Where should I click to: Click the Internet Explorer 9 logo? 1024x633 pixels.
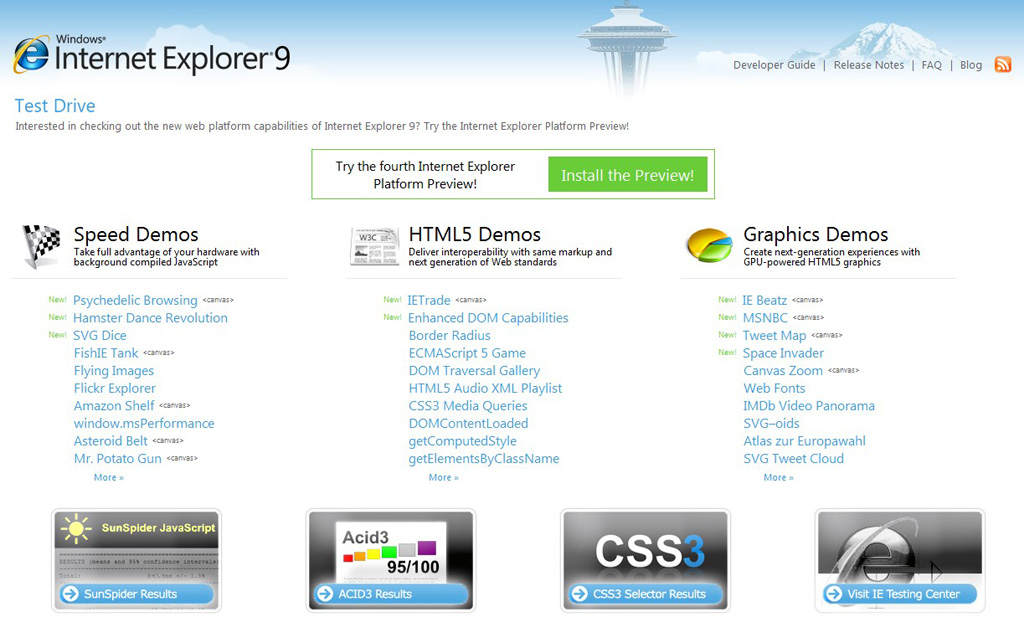(x=152, y=55)
